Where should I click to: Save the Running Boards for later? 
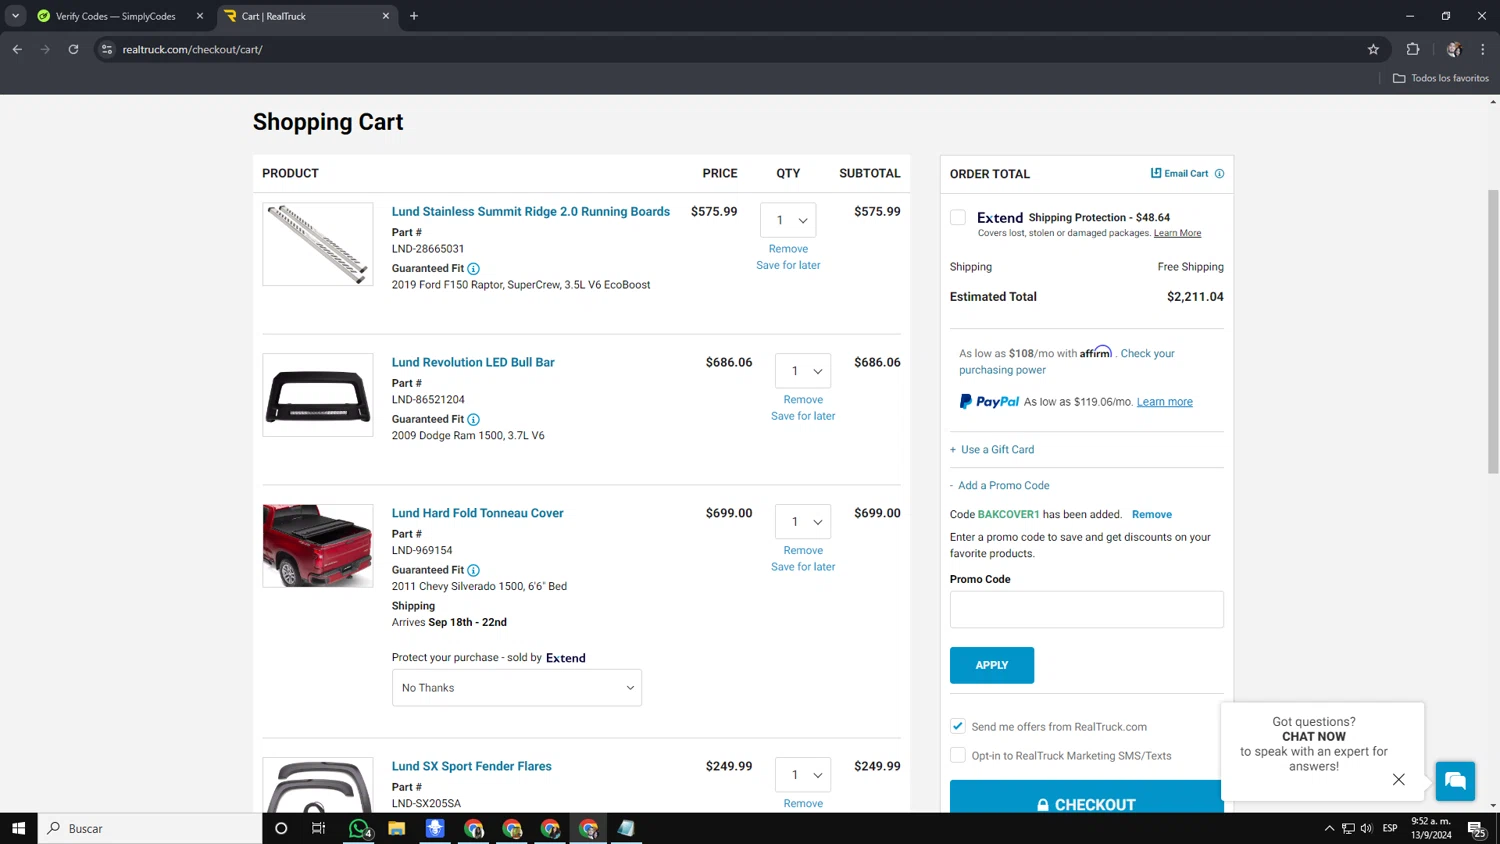point(788,266)
